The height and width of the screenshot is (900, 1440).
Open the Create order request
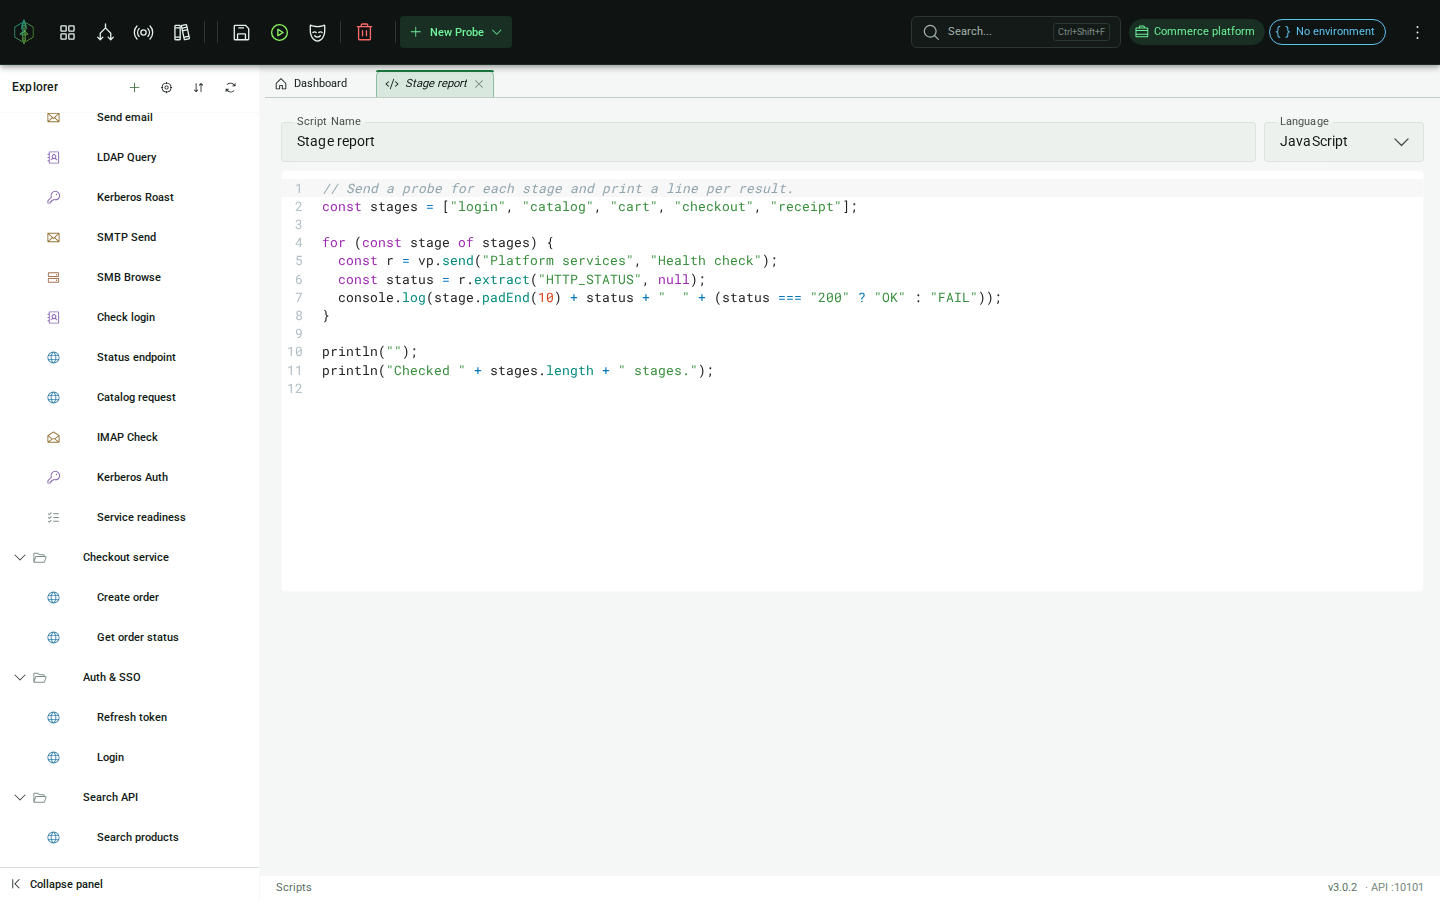pyautogui.click(x=130, y=597)
